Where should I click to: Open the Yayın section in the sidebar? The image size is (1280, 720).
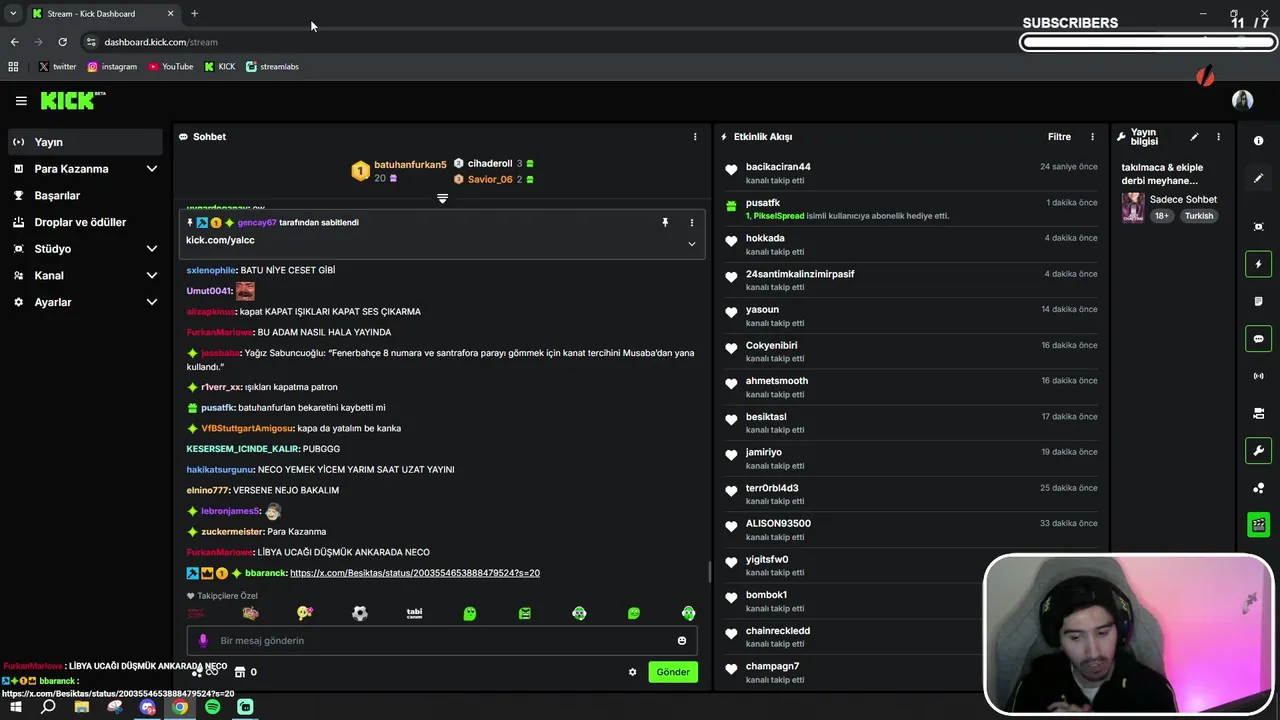point(85,142)
